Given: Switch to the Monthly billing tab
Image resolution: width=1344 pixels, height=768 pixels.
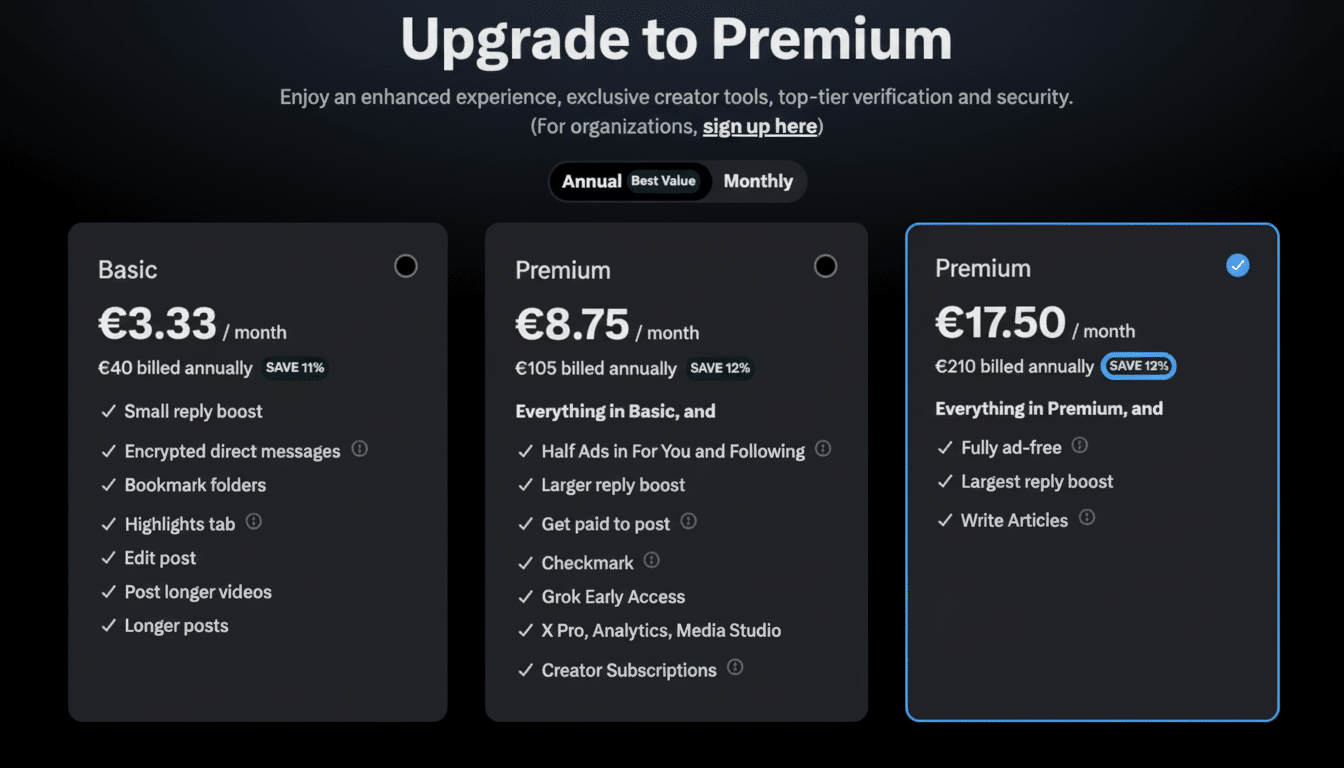Looking at the screenshot, I should (757, 181).
